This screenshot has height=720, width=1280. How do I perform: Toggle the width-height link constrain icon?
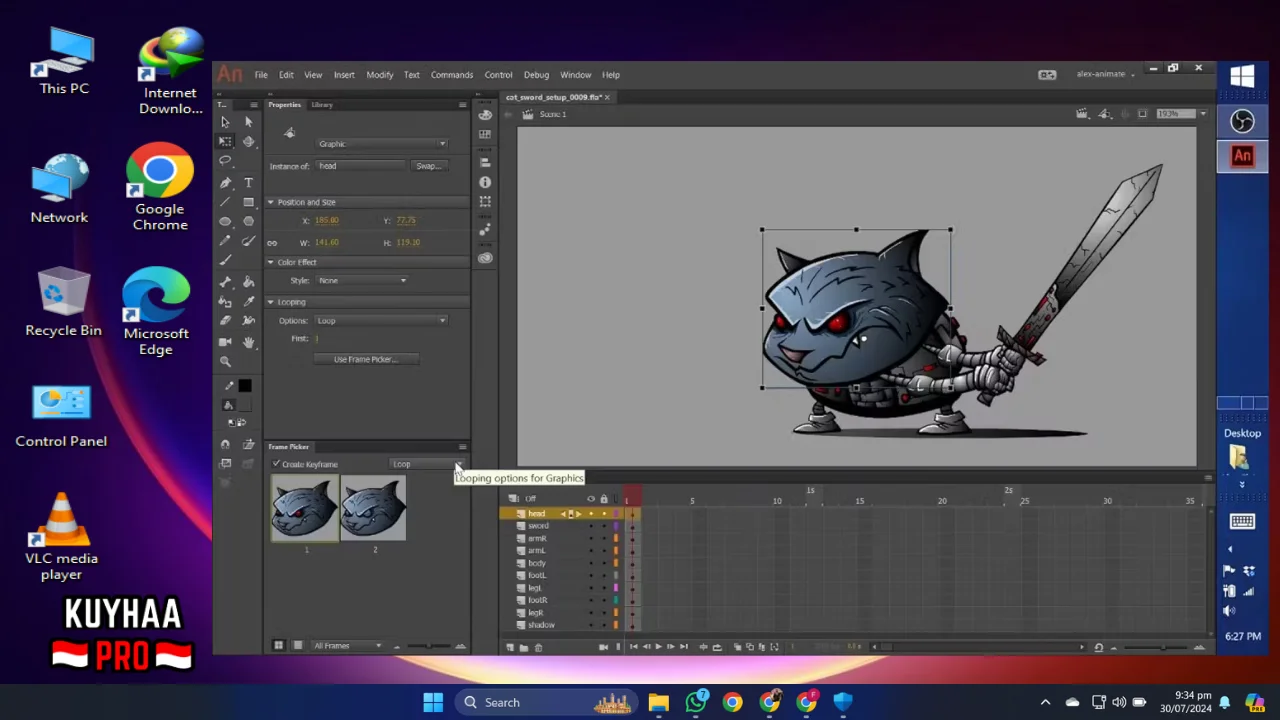click(272, 243)
